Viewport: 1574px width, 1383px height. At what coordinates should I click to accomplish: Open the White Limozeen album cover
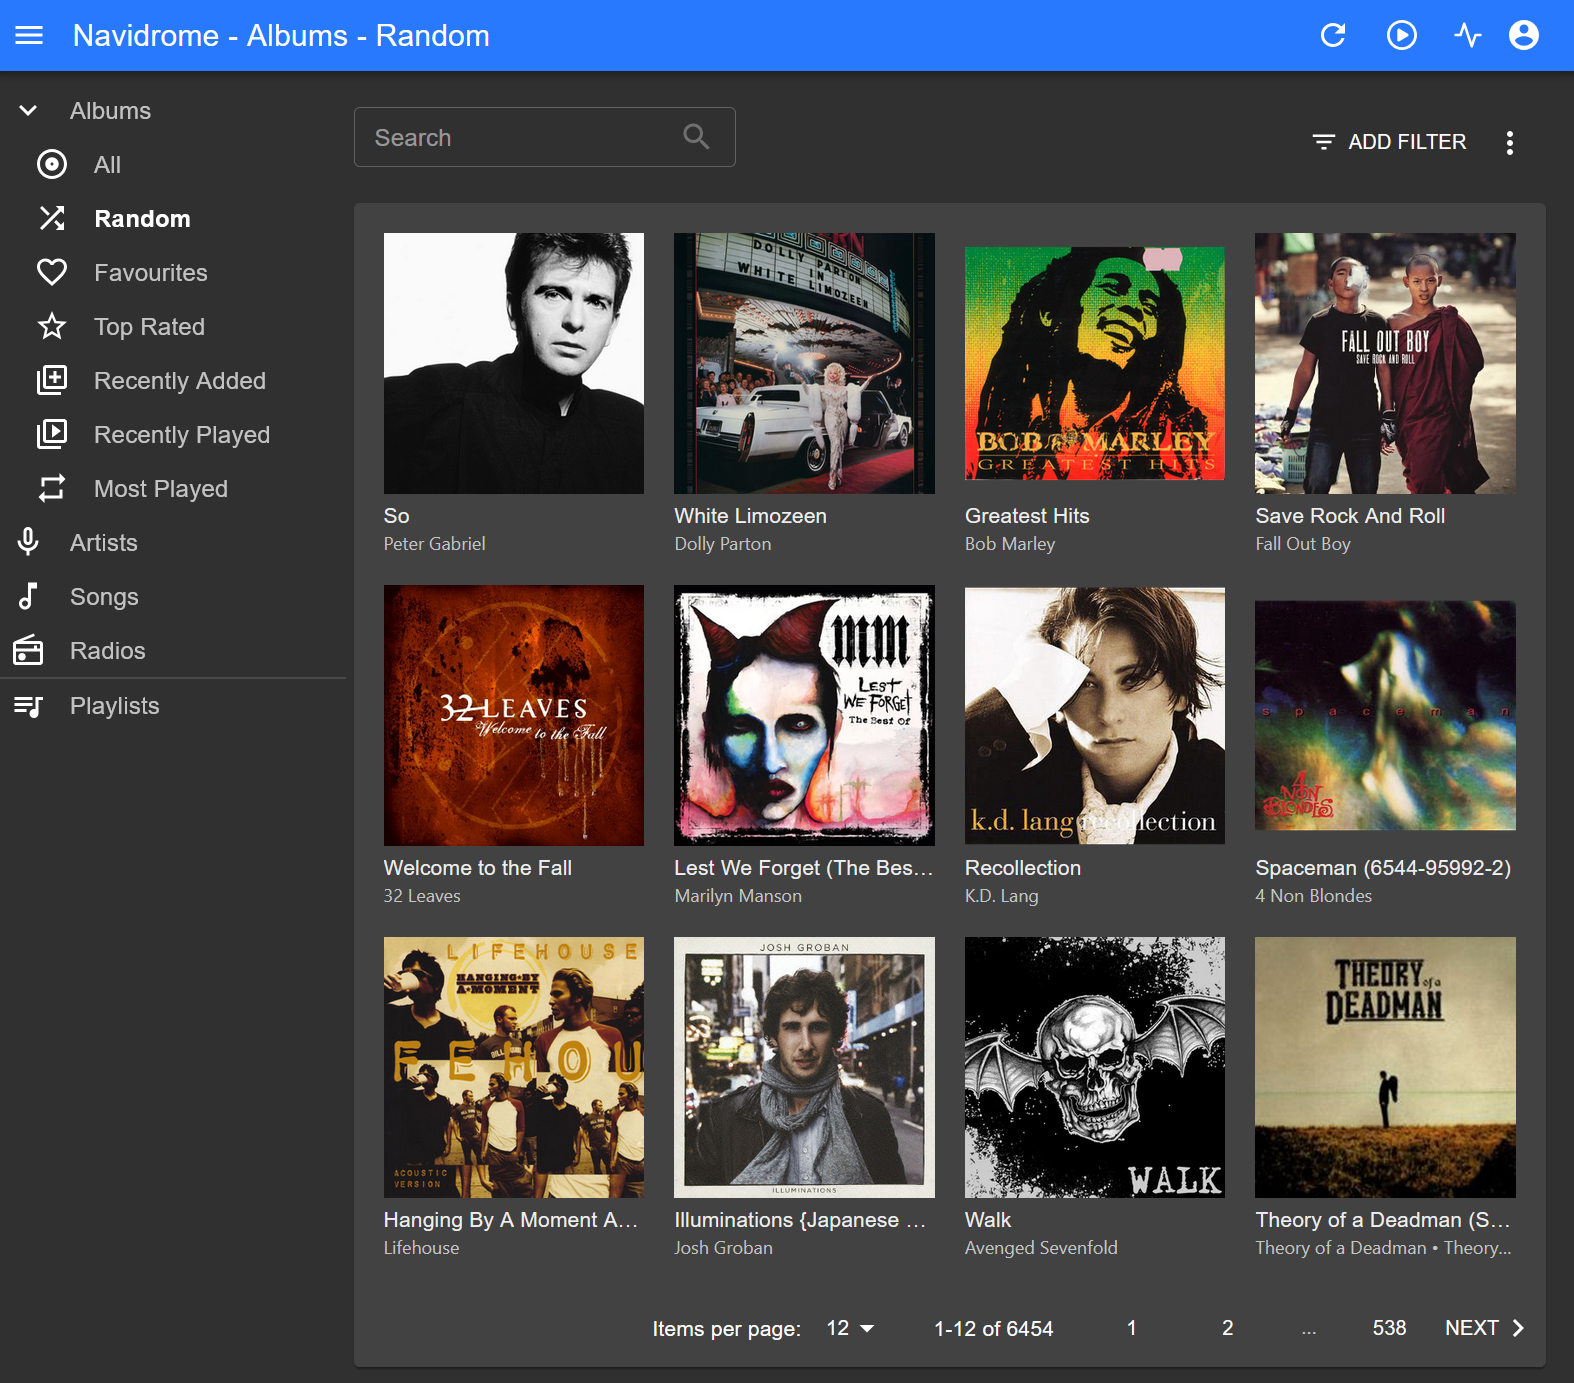click(x=804, y=363)
